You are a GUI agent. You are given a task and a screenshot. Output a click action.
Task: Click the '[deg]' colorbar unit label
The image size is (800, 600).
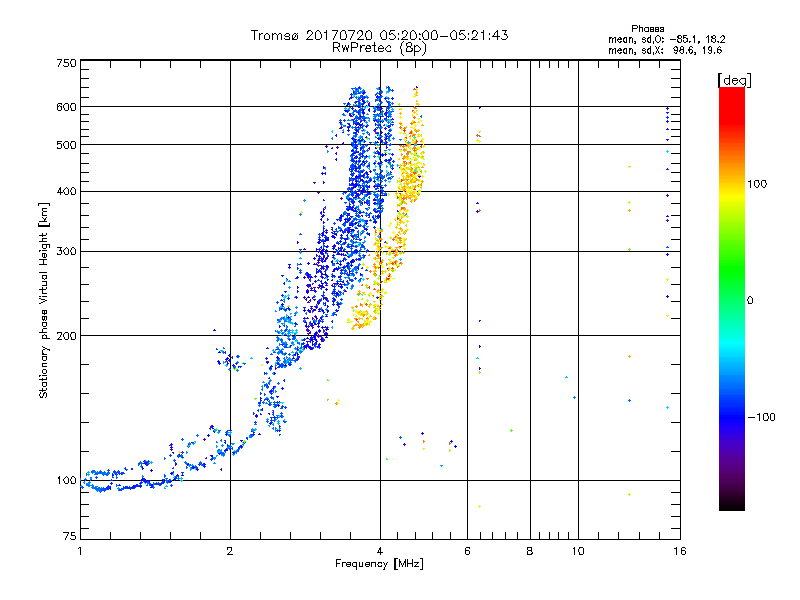pos(734,80)
